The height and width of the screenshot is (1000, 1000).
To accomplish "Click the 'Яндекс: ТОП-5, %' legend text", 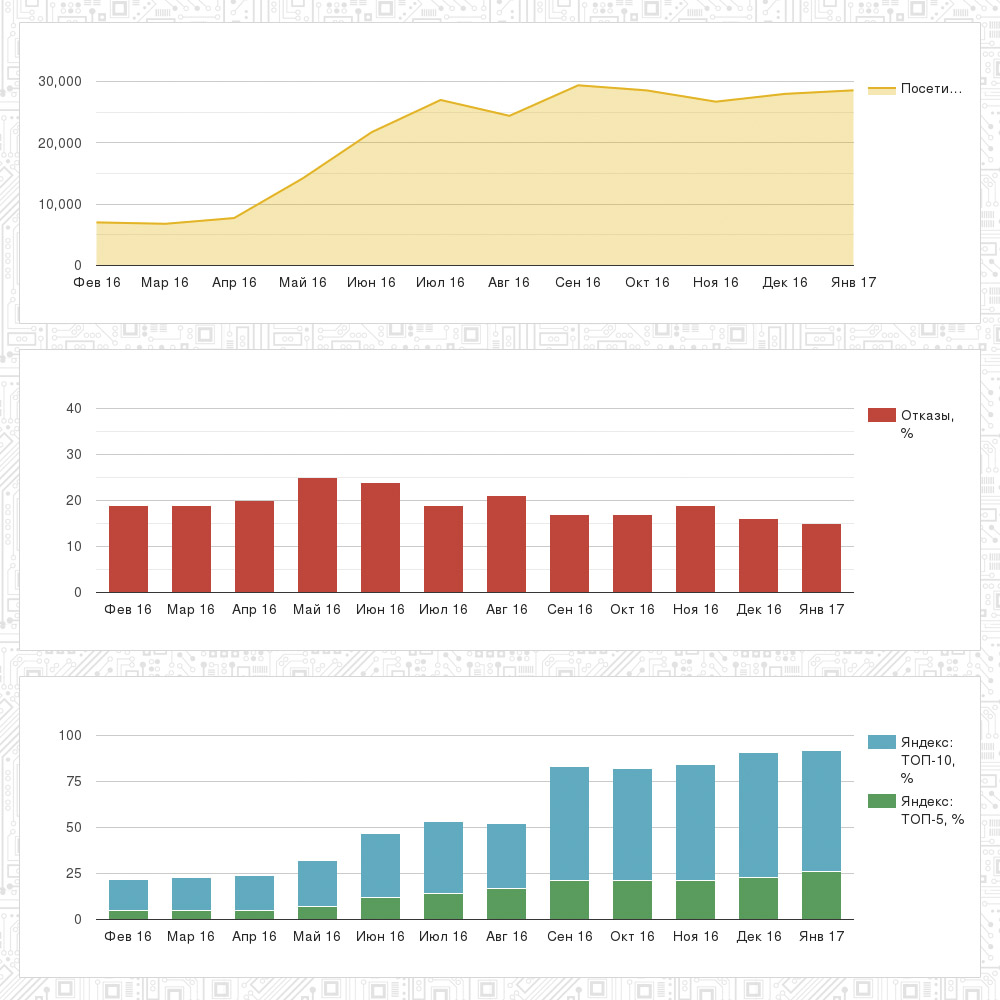I will coord(932,810).
